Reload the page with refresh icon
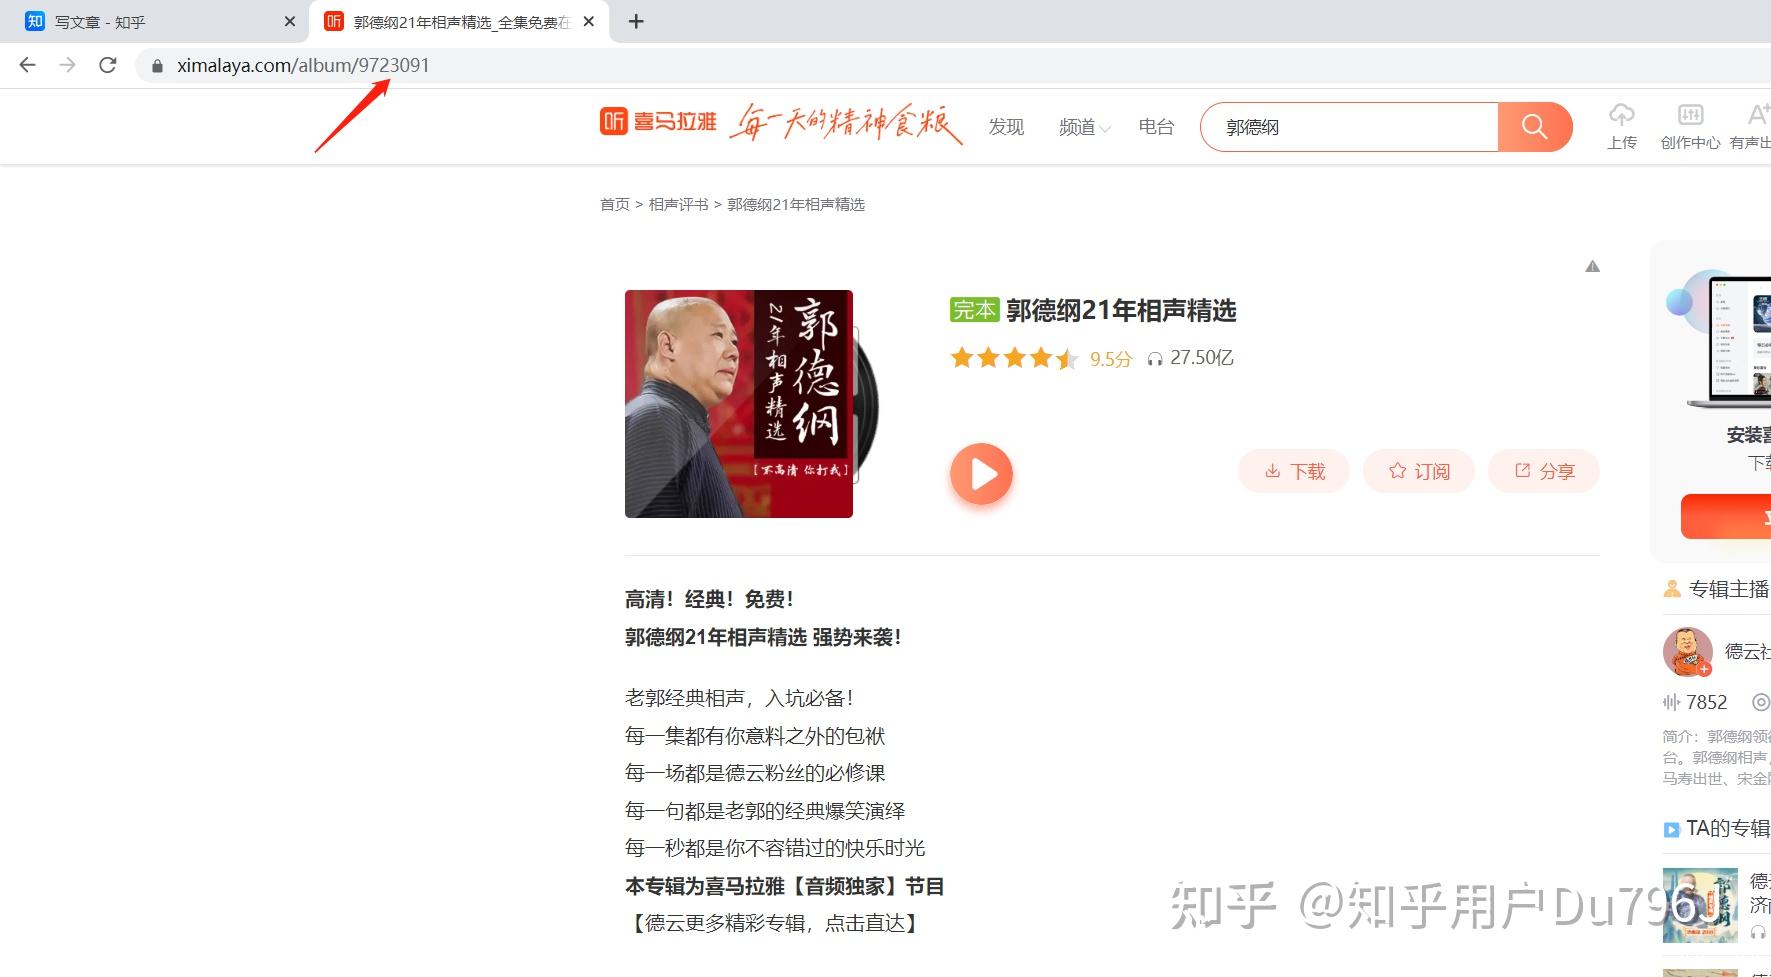This screenshot has height=977, width=1771. click(108, 65)
